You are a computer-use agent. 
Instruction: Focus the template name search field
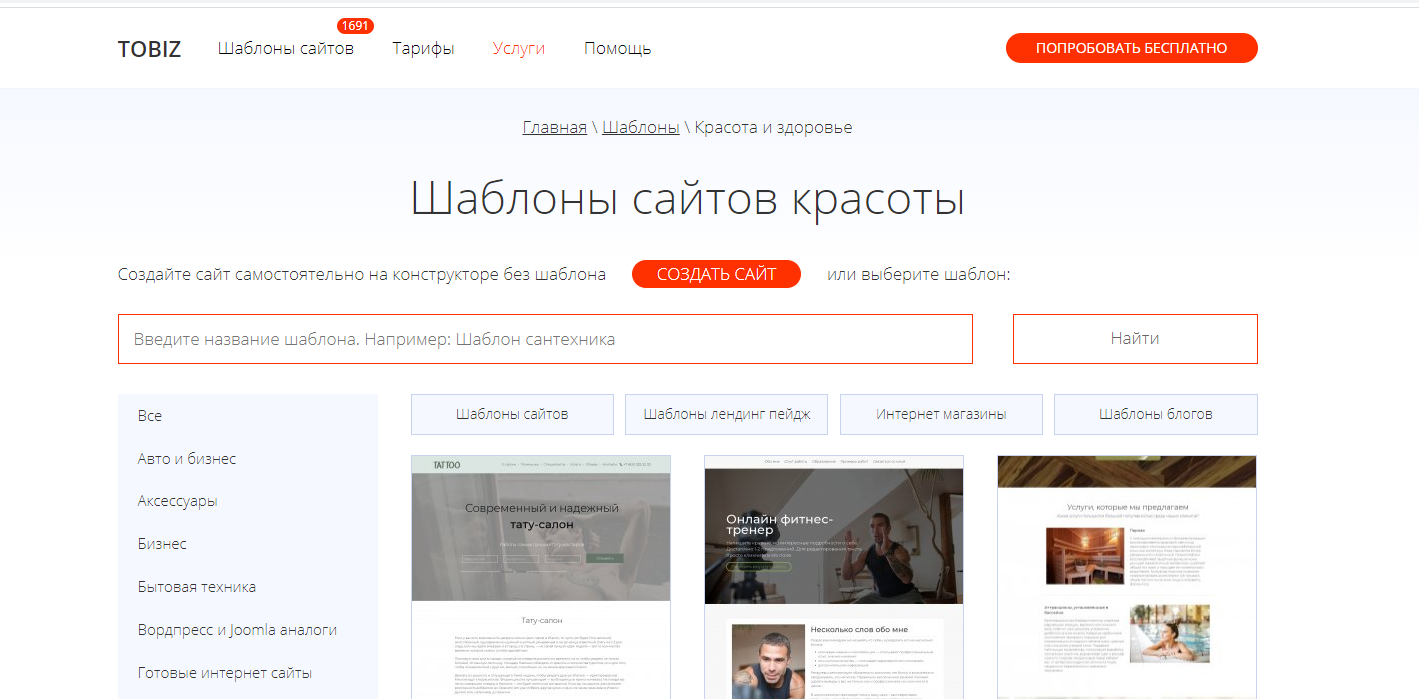pos(545,339)
